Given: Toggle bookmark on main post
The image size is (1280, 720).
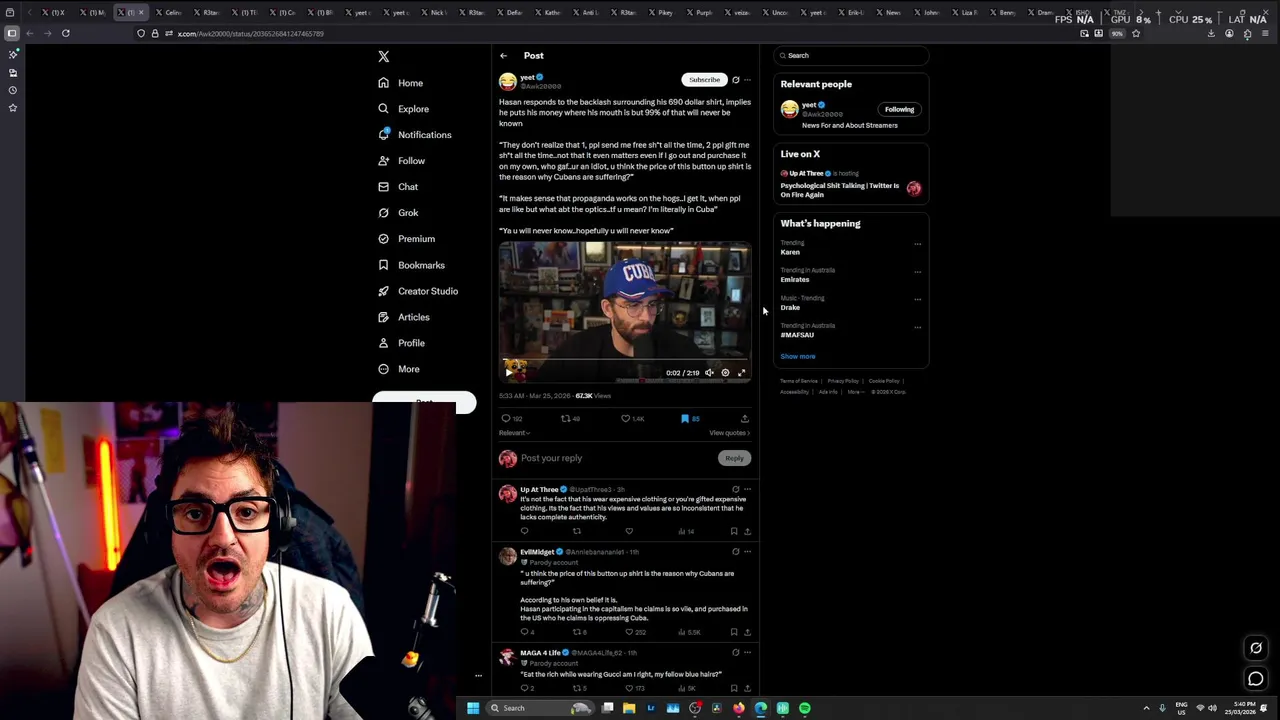Looking at the screenshot, I should 685,419.
